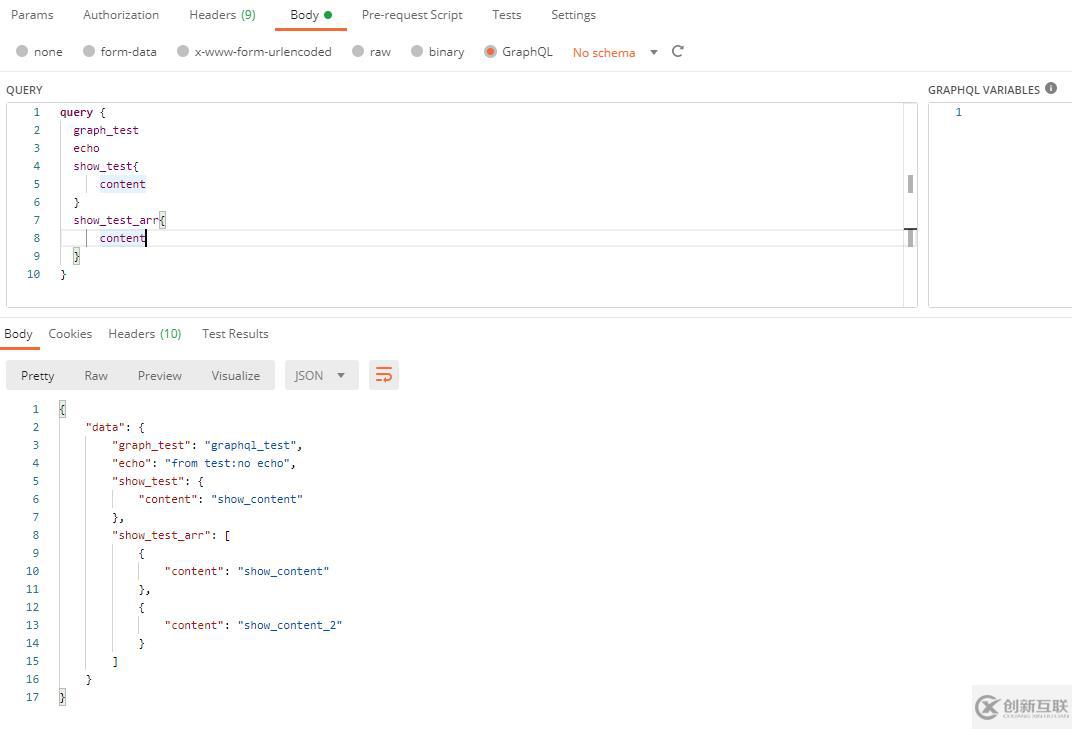The image size is (1072, 729).
Task: Switch response view to Raw
Action: [x=96, y=375]
